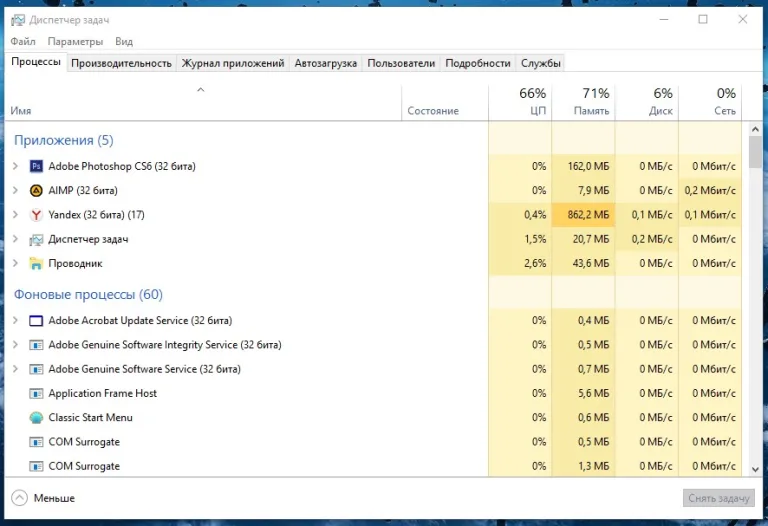
Task: Sort by the Состояние column header
Action: [445, 103]
